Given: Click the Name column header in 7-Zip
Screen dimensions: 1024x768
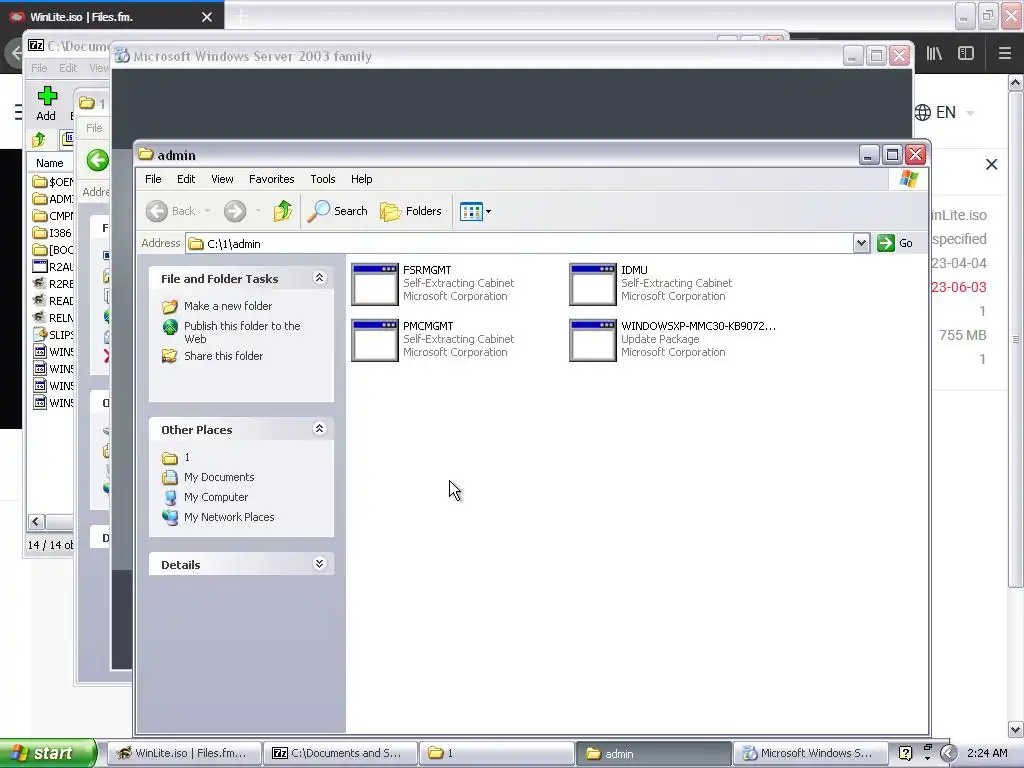Looking at the screenshot, I should tap(50, 163).
